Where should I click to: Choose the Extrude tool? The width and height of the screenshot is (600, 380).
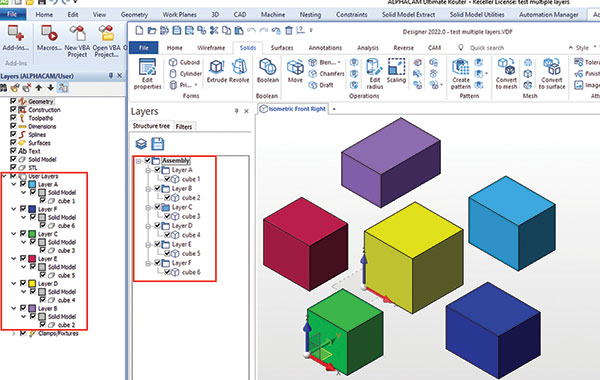point(217,71)
